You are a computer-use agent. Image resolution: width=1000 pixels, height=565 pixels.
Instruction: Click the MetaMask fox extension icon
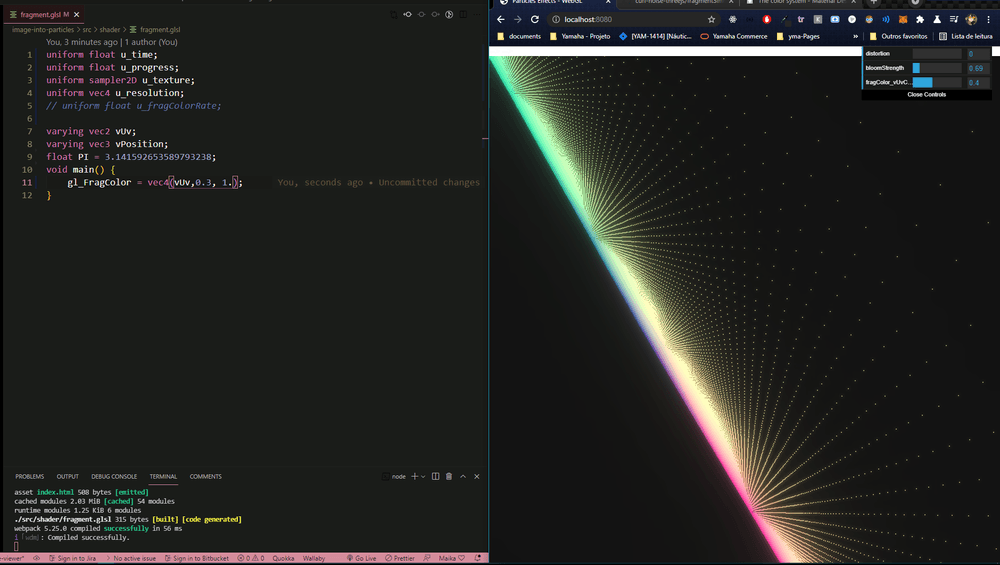[x=902, y=19]
